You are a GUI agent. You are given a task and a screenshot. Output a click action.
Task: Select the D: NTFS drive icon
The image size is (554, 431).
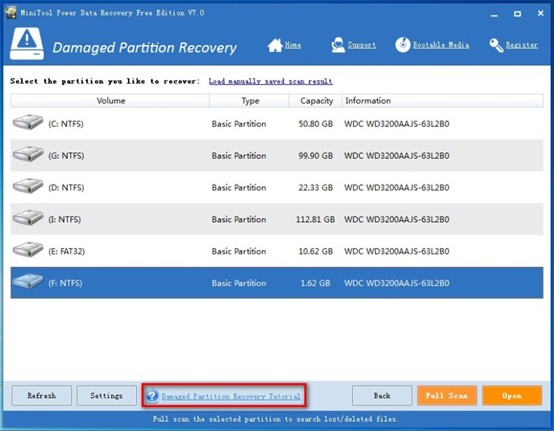pyautogui.click(x=28, y=186)
